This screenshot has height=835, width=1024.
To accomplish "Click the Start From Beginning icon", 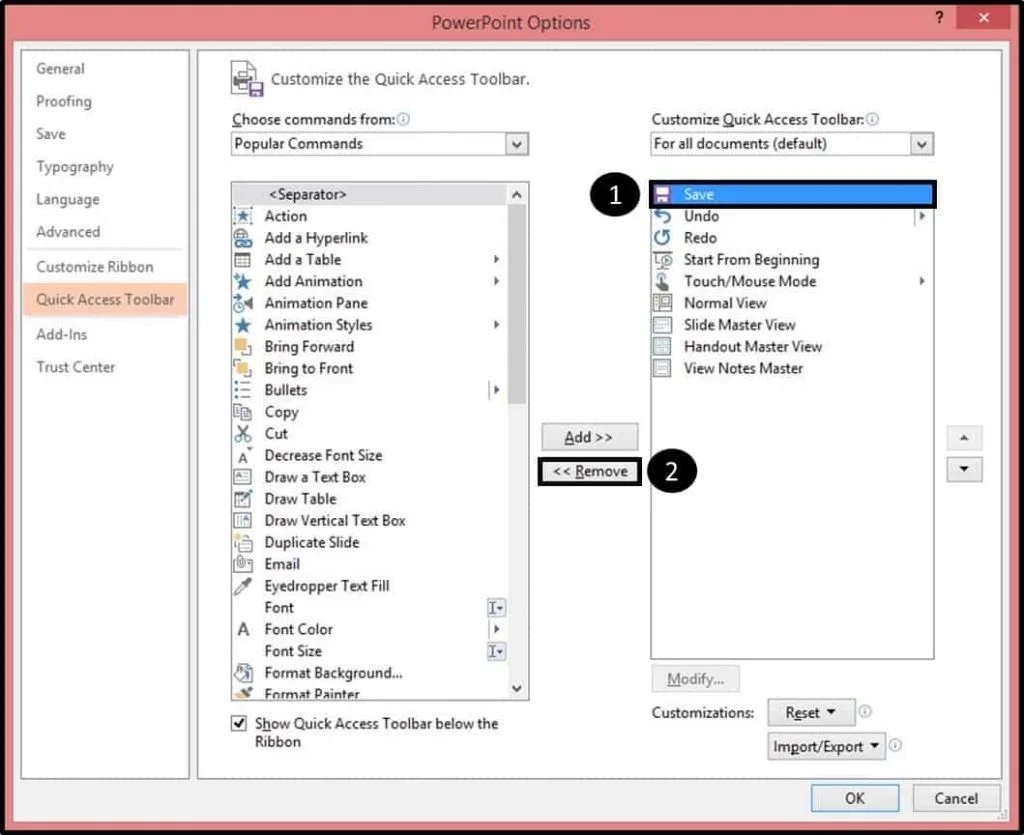I will (662, 260).
